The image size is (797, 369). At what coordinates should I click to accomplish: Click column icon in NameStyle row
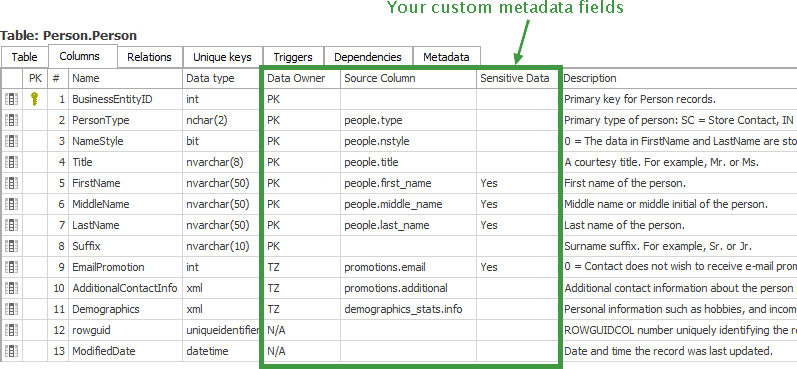[12, 141]
